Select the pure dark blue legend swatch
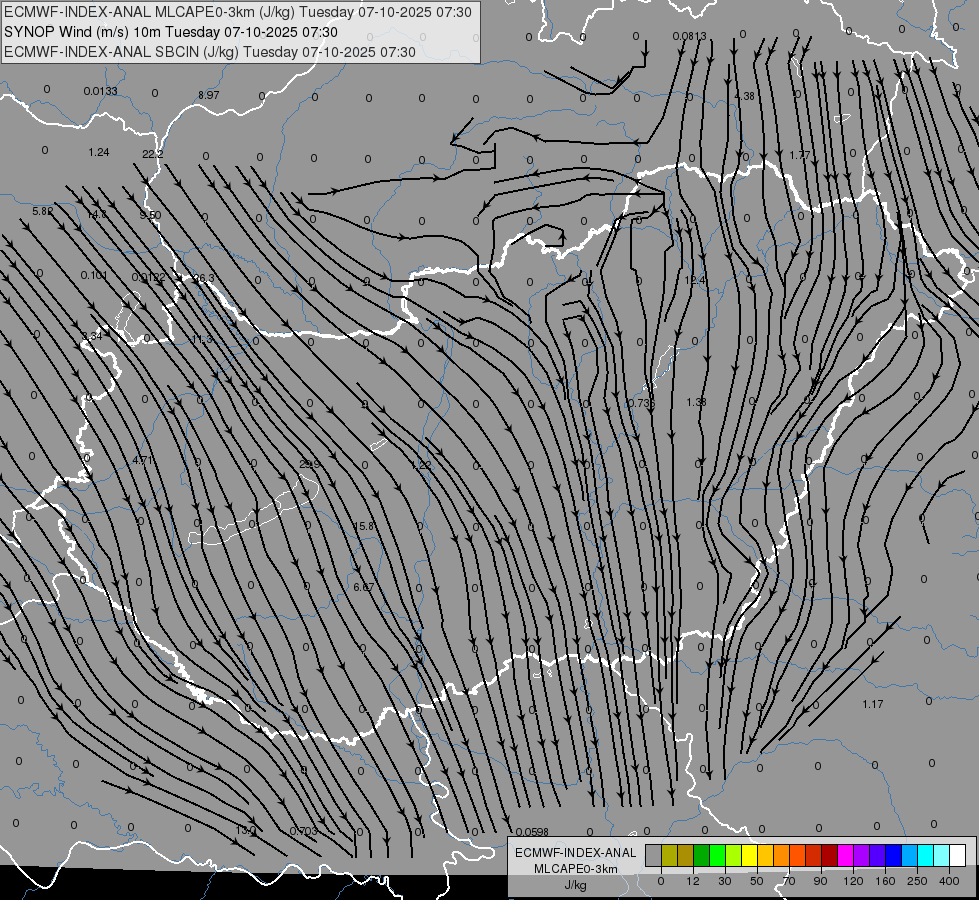Image resolution: width=979 pixels, height=900 pixels. point(894,855)
